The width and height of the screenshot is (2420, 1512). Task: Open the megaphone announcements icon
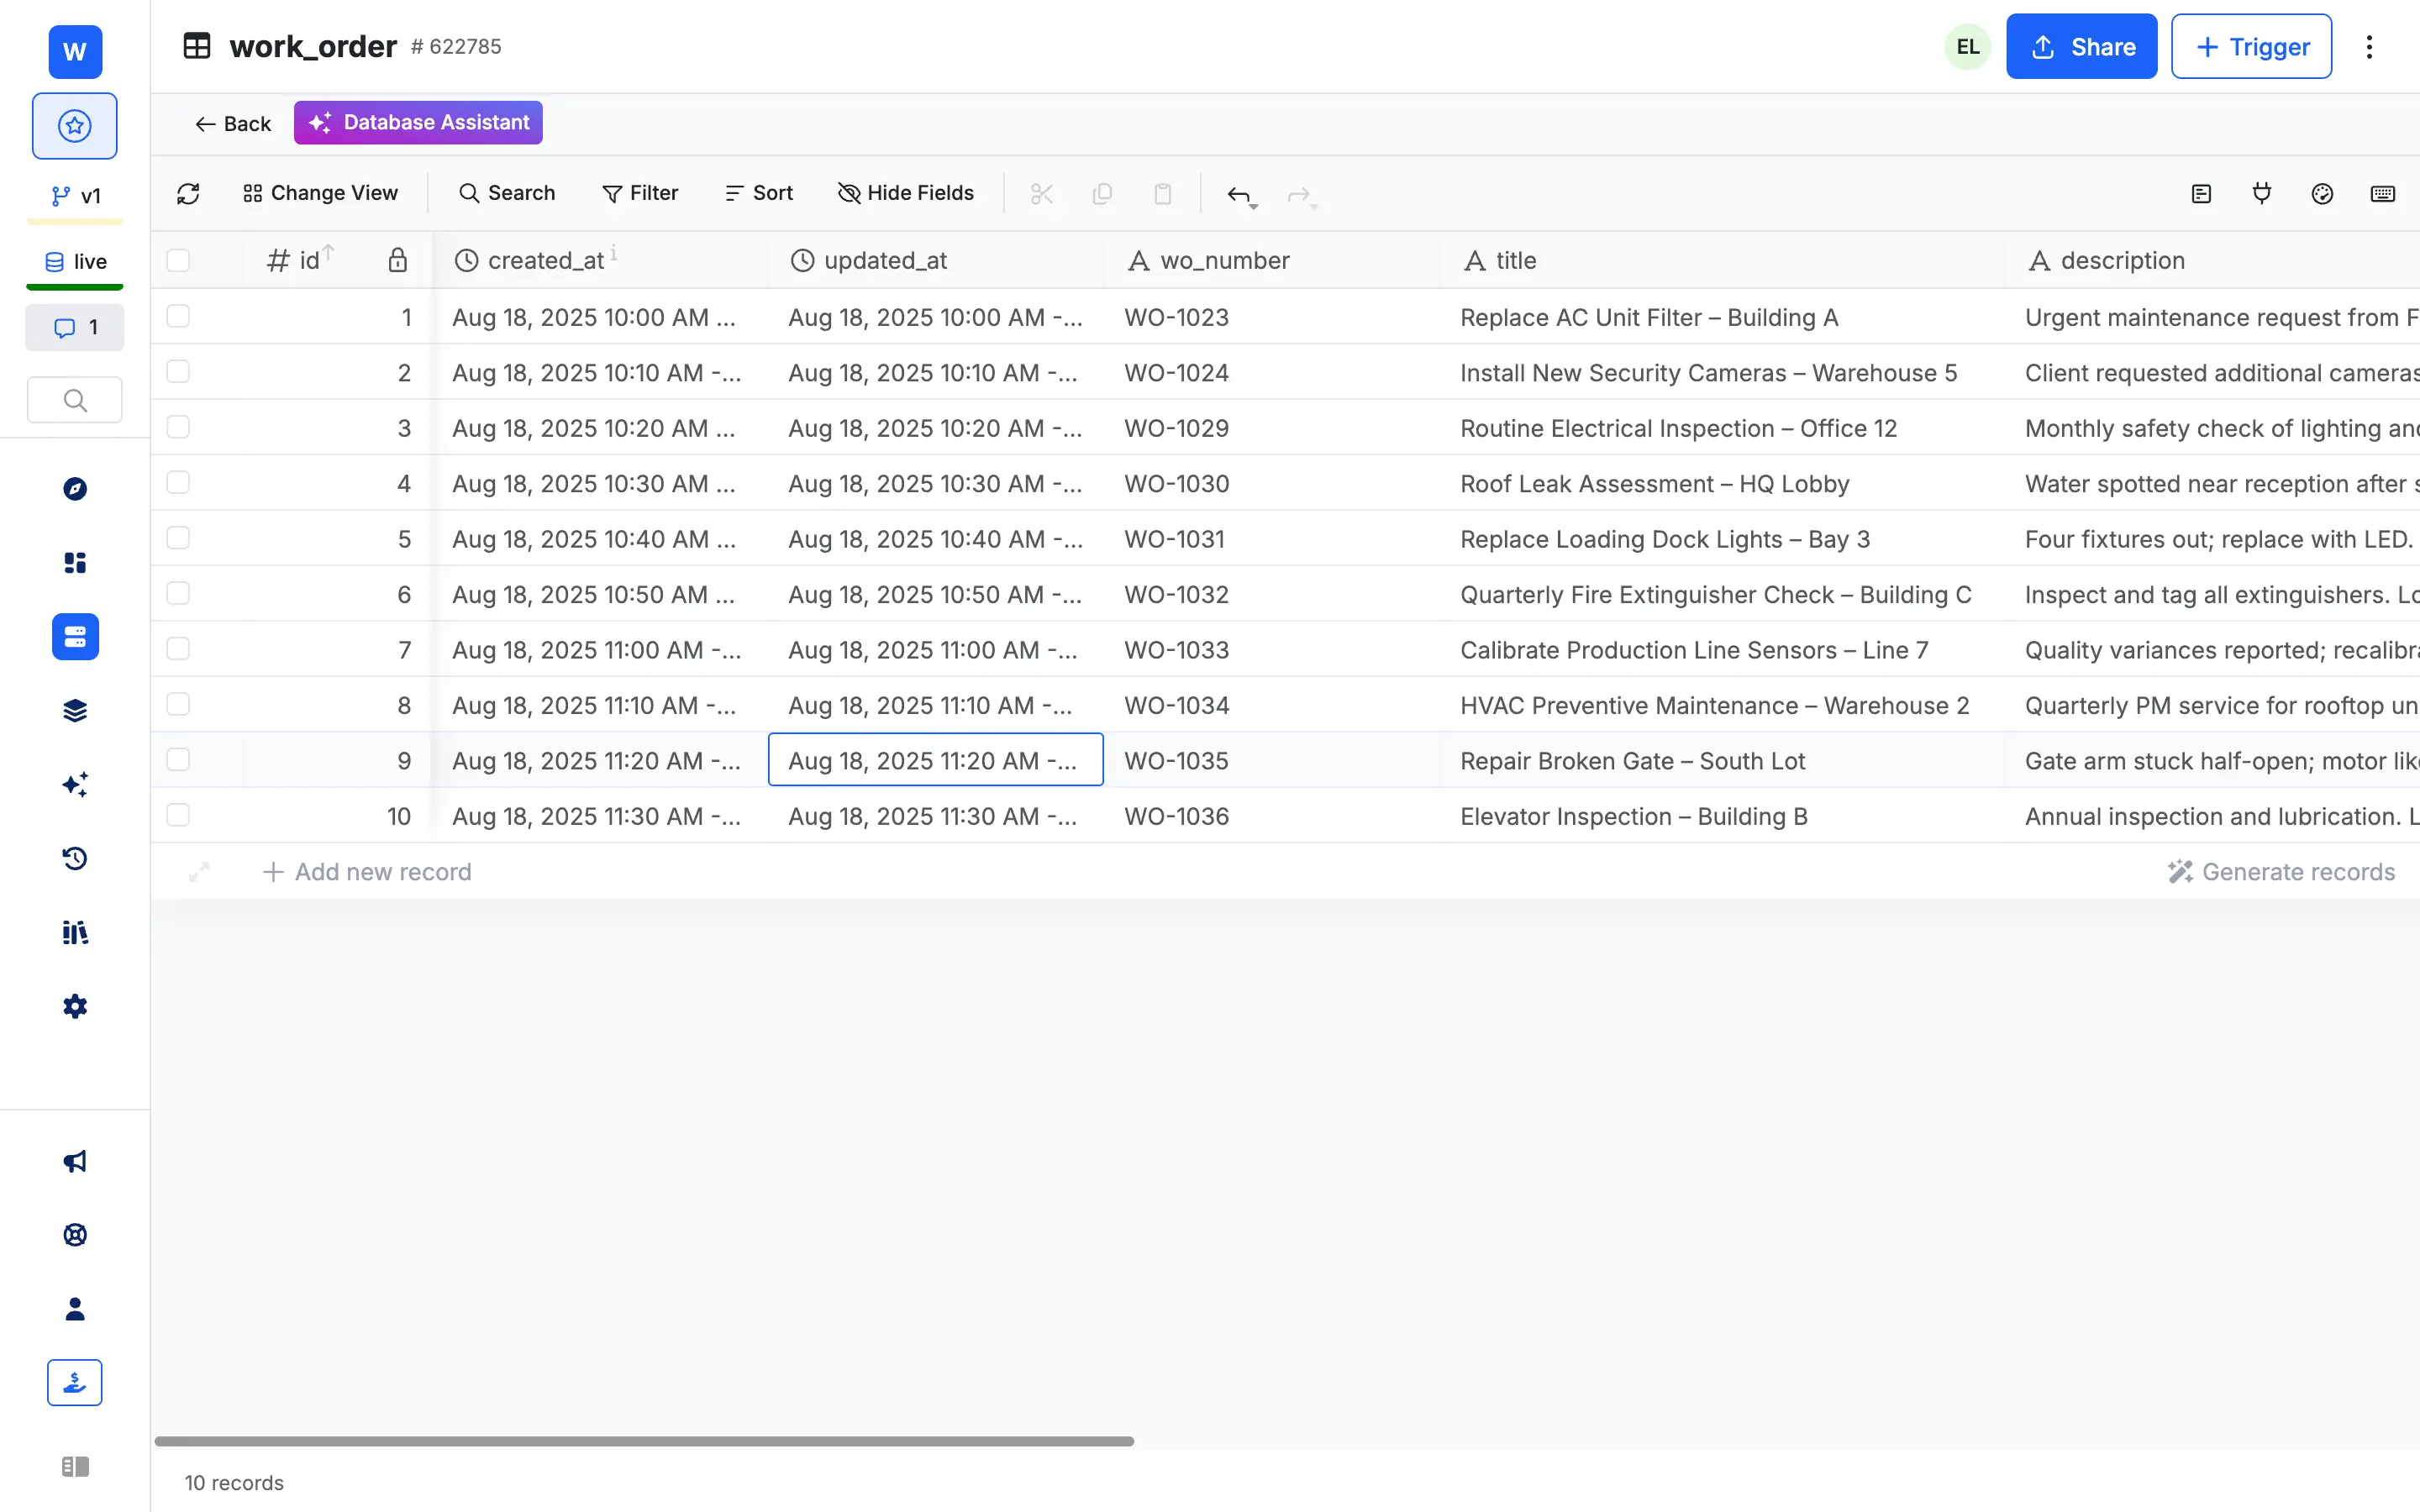click(75, 1161)
